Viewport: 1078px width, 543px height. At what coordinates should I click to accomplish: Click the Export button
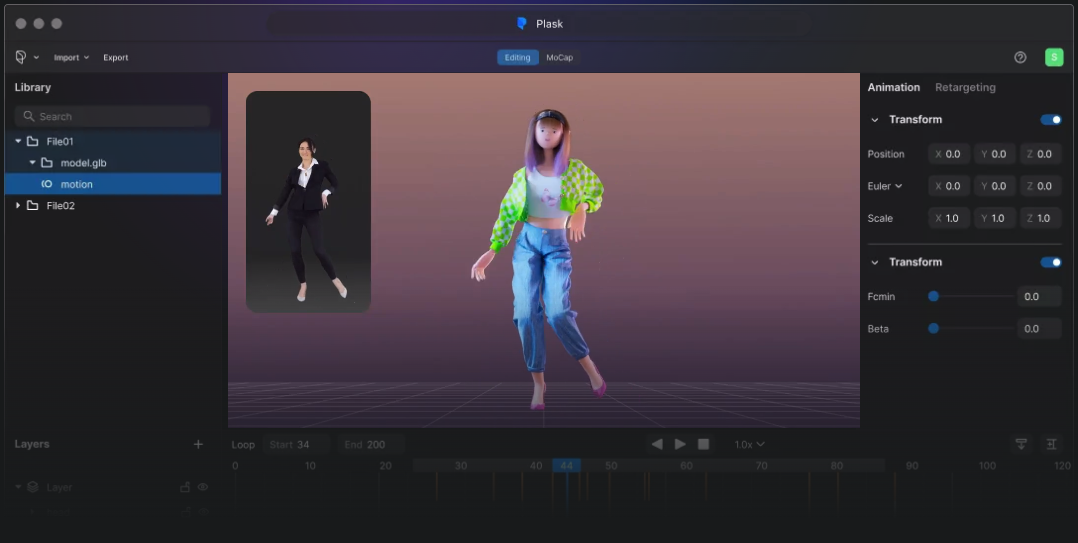116,57
